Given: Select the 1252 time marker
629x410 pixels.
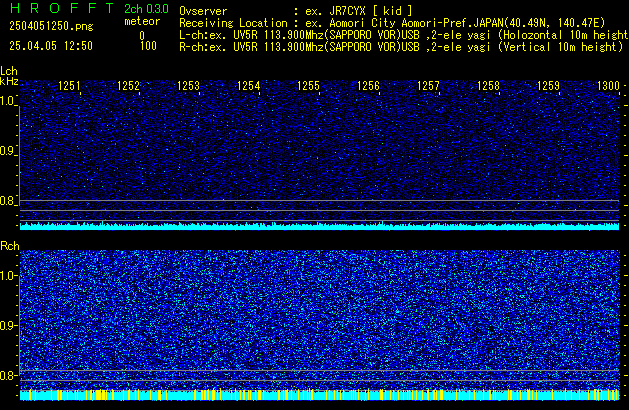Looking at the screenshot, I should [128, 86].
